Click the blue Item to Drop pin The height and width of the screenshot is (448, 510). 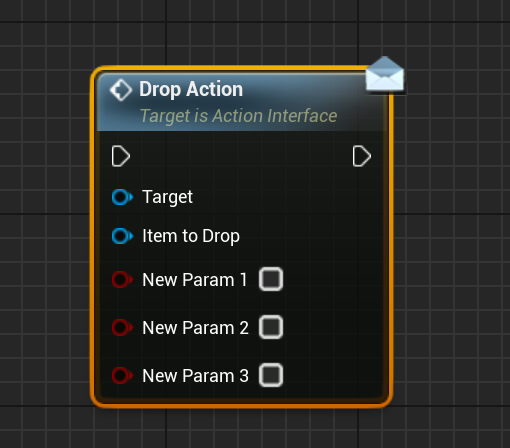[x=122, y=236]
